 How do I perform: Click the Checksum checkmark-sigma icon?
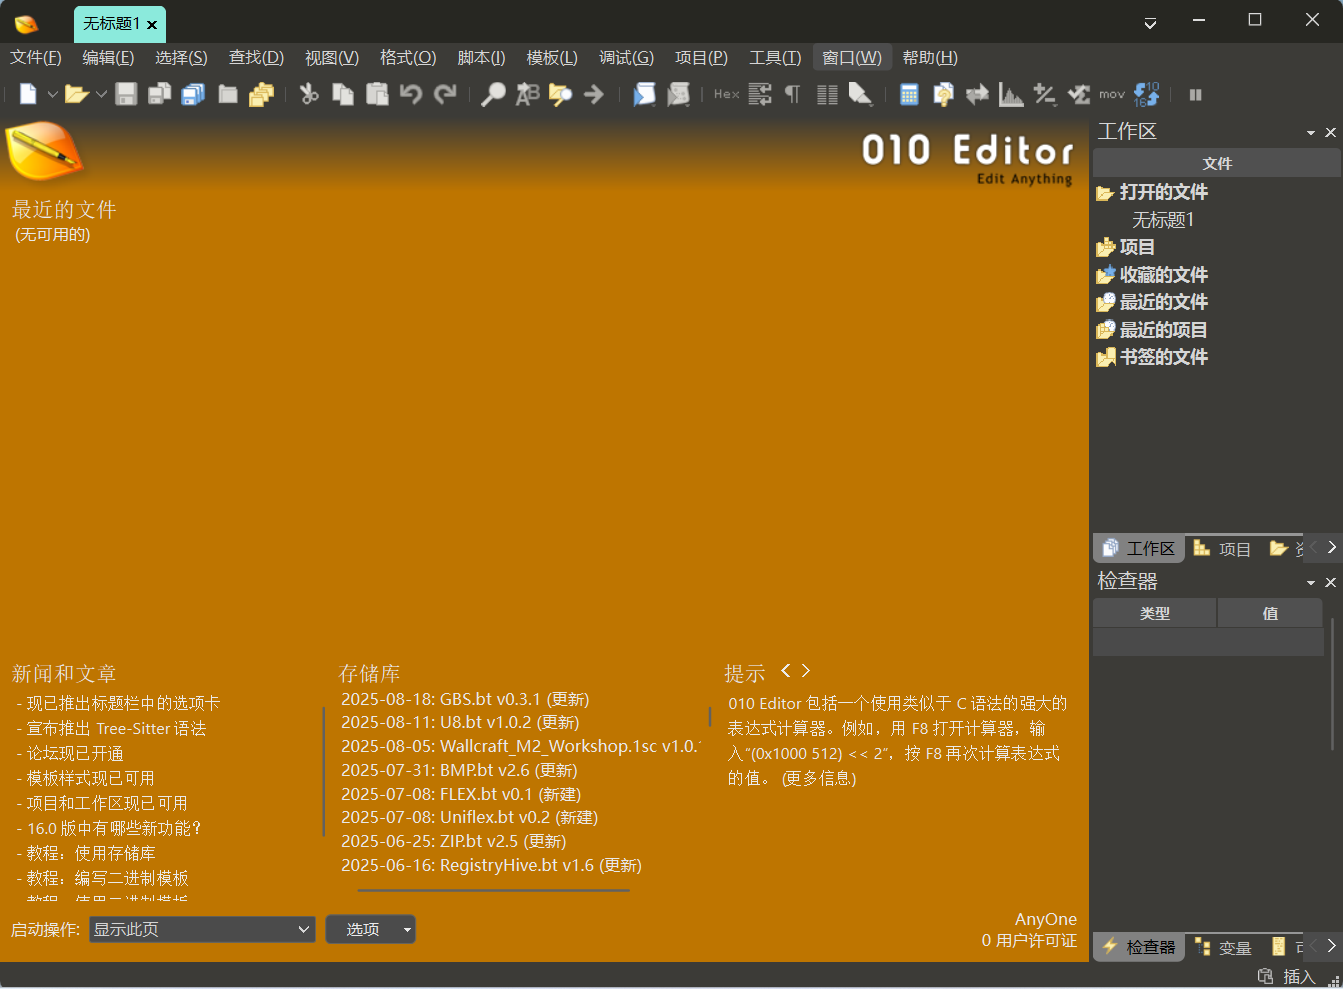pyautogui.click(x=1078, y=94)
